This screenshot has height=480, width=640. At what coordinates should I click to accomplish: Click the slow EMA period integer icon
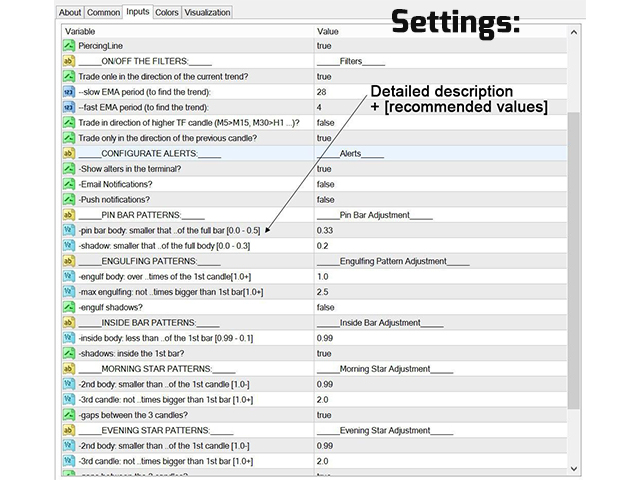point(69,92)
